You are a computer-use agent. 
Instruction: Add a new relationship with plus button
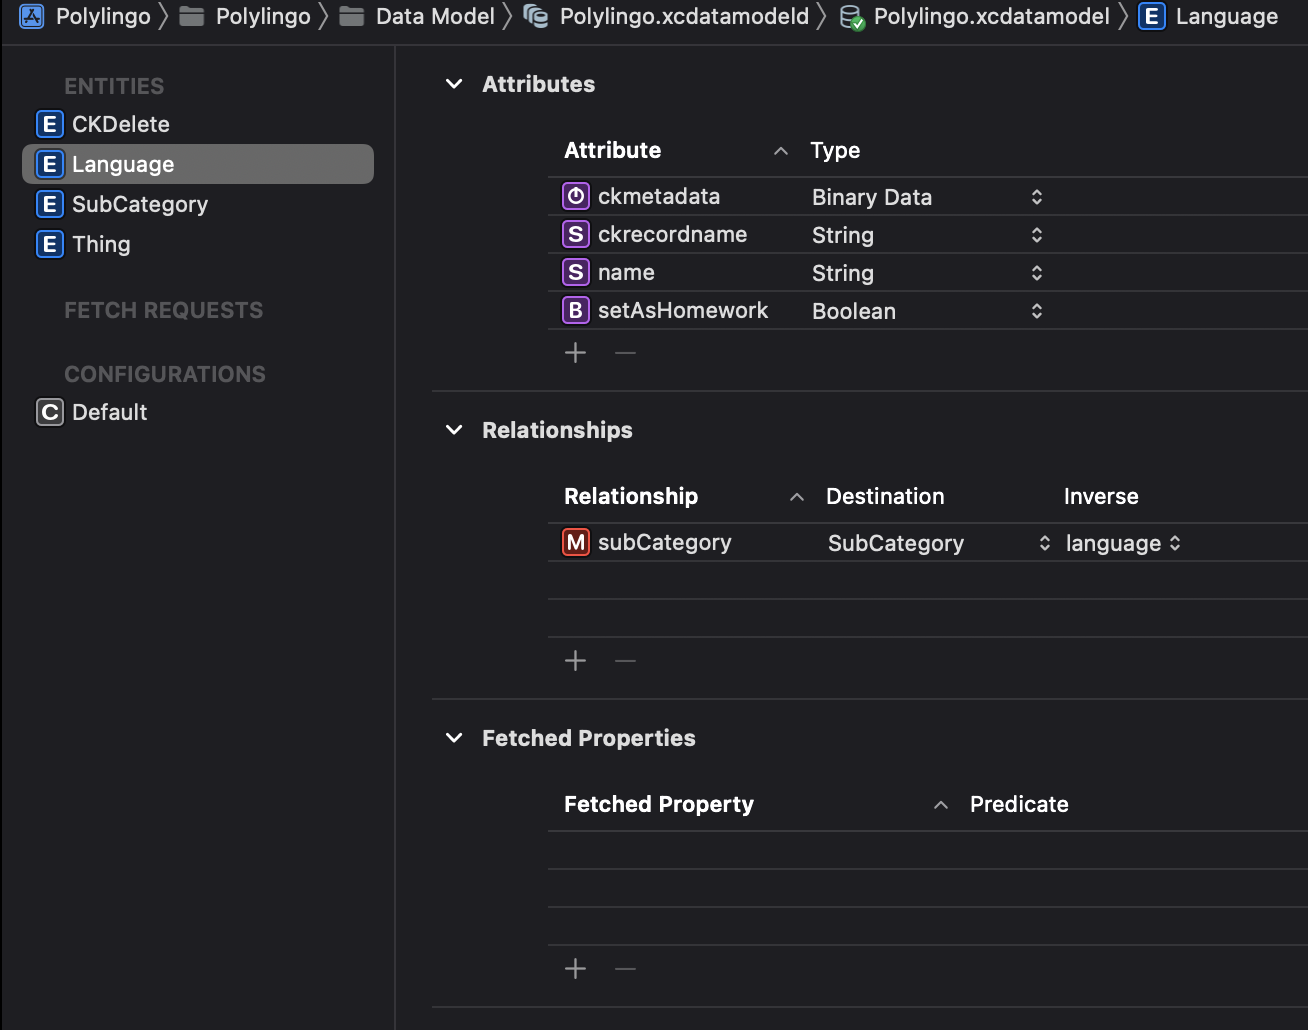(575, 660)
